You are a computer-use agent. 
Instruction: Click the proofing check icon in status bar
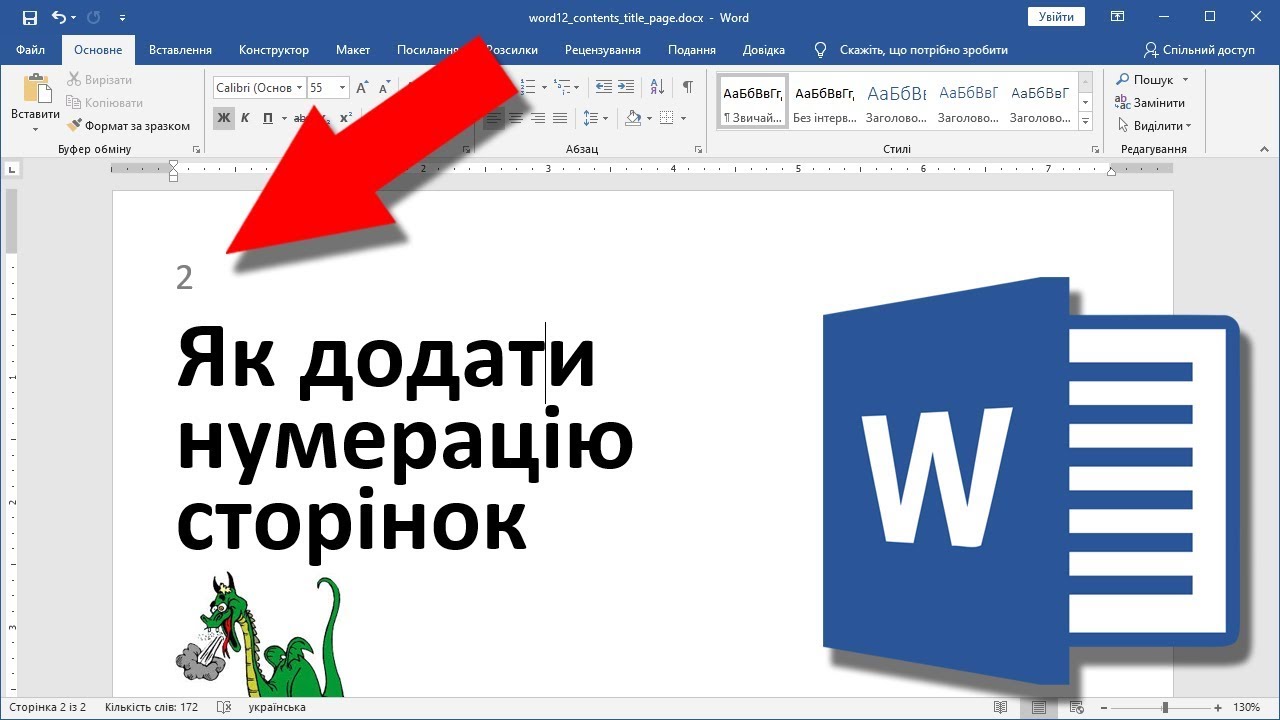(x=223, y=707)
